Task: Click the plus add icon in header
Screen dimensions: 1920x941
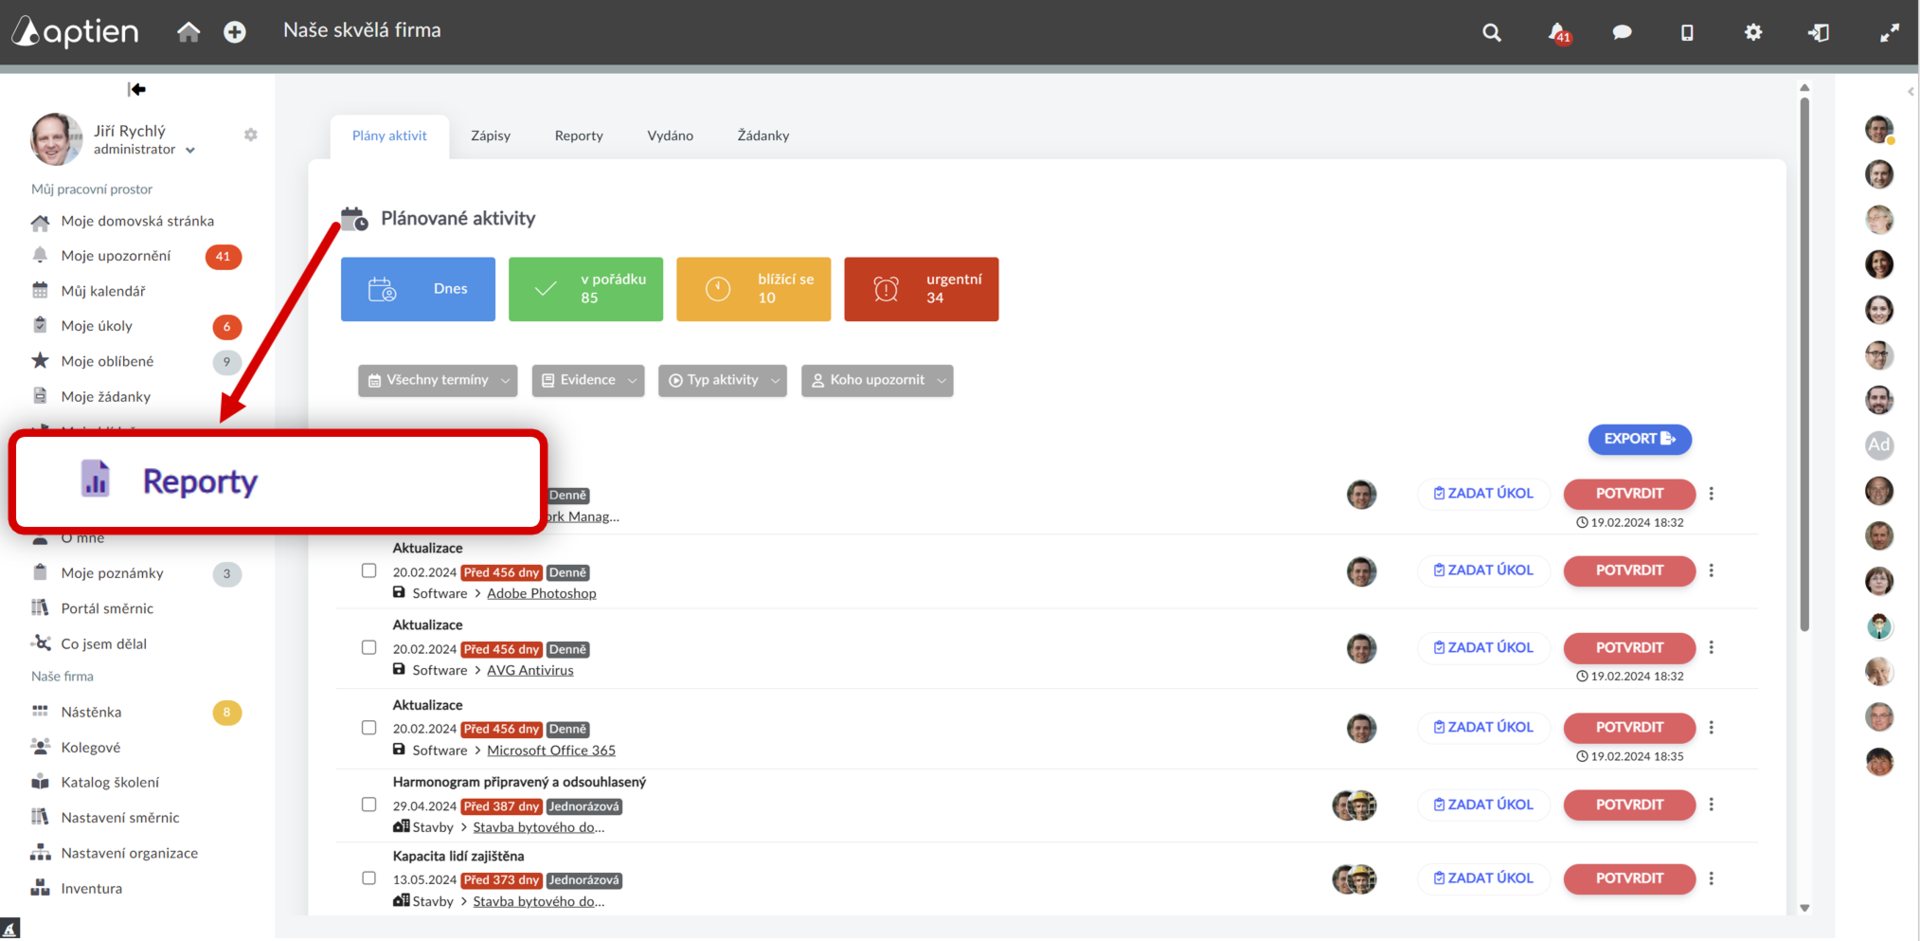Action: coord(235,32)
